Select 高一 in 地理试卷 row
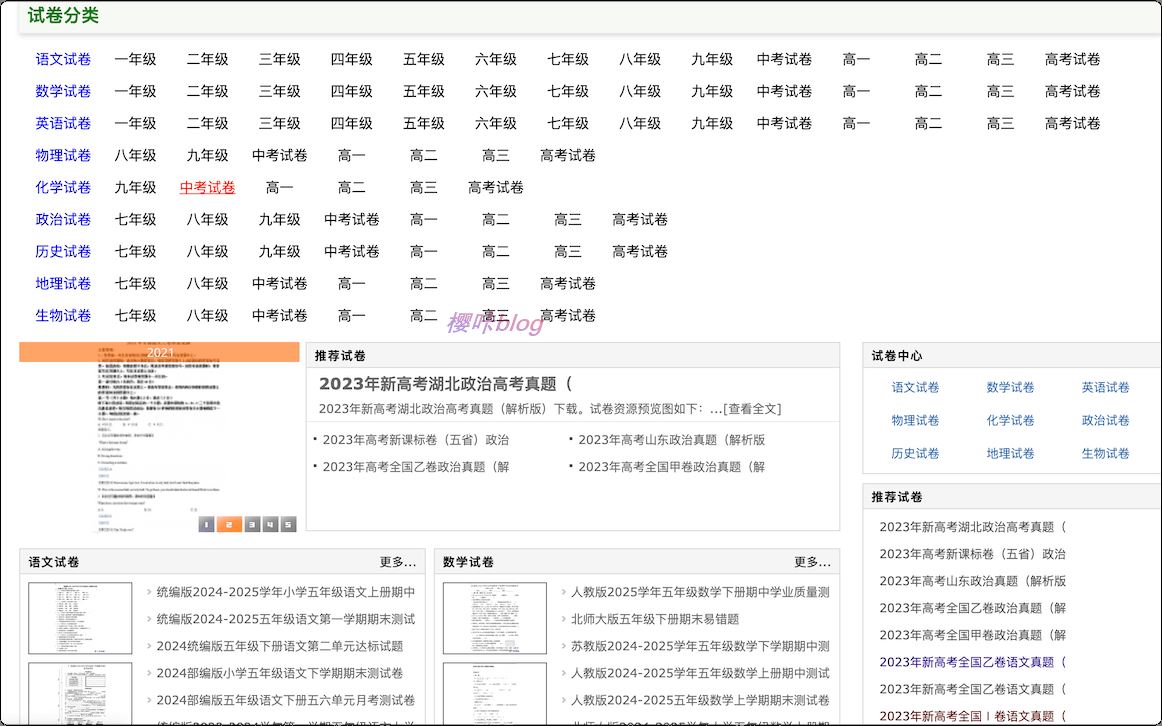 point(351,283)
